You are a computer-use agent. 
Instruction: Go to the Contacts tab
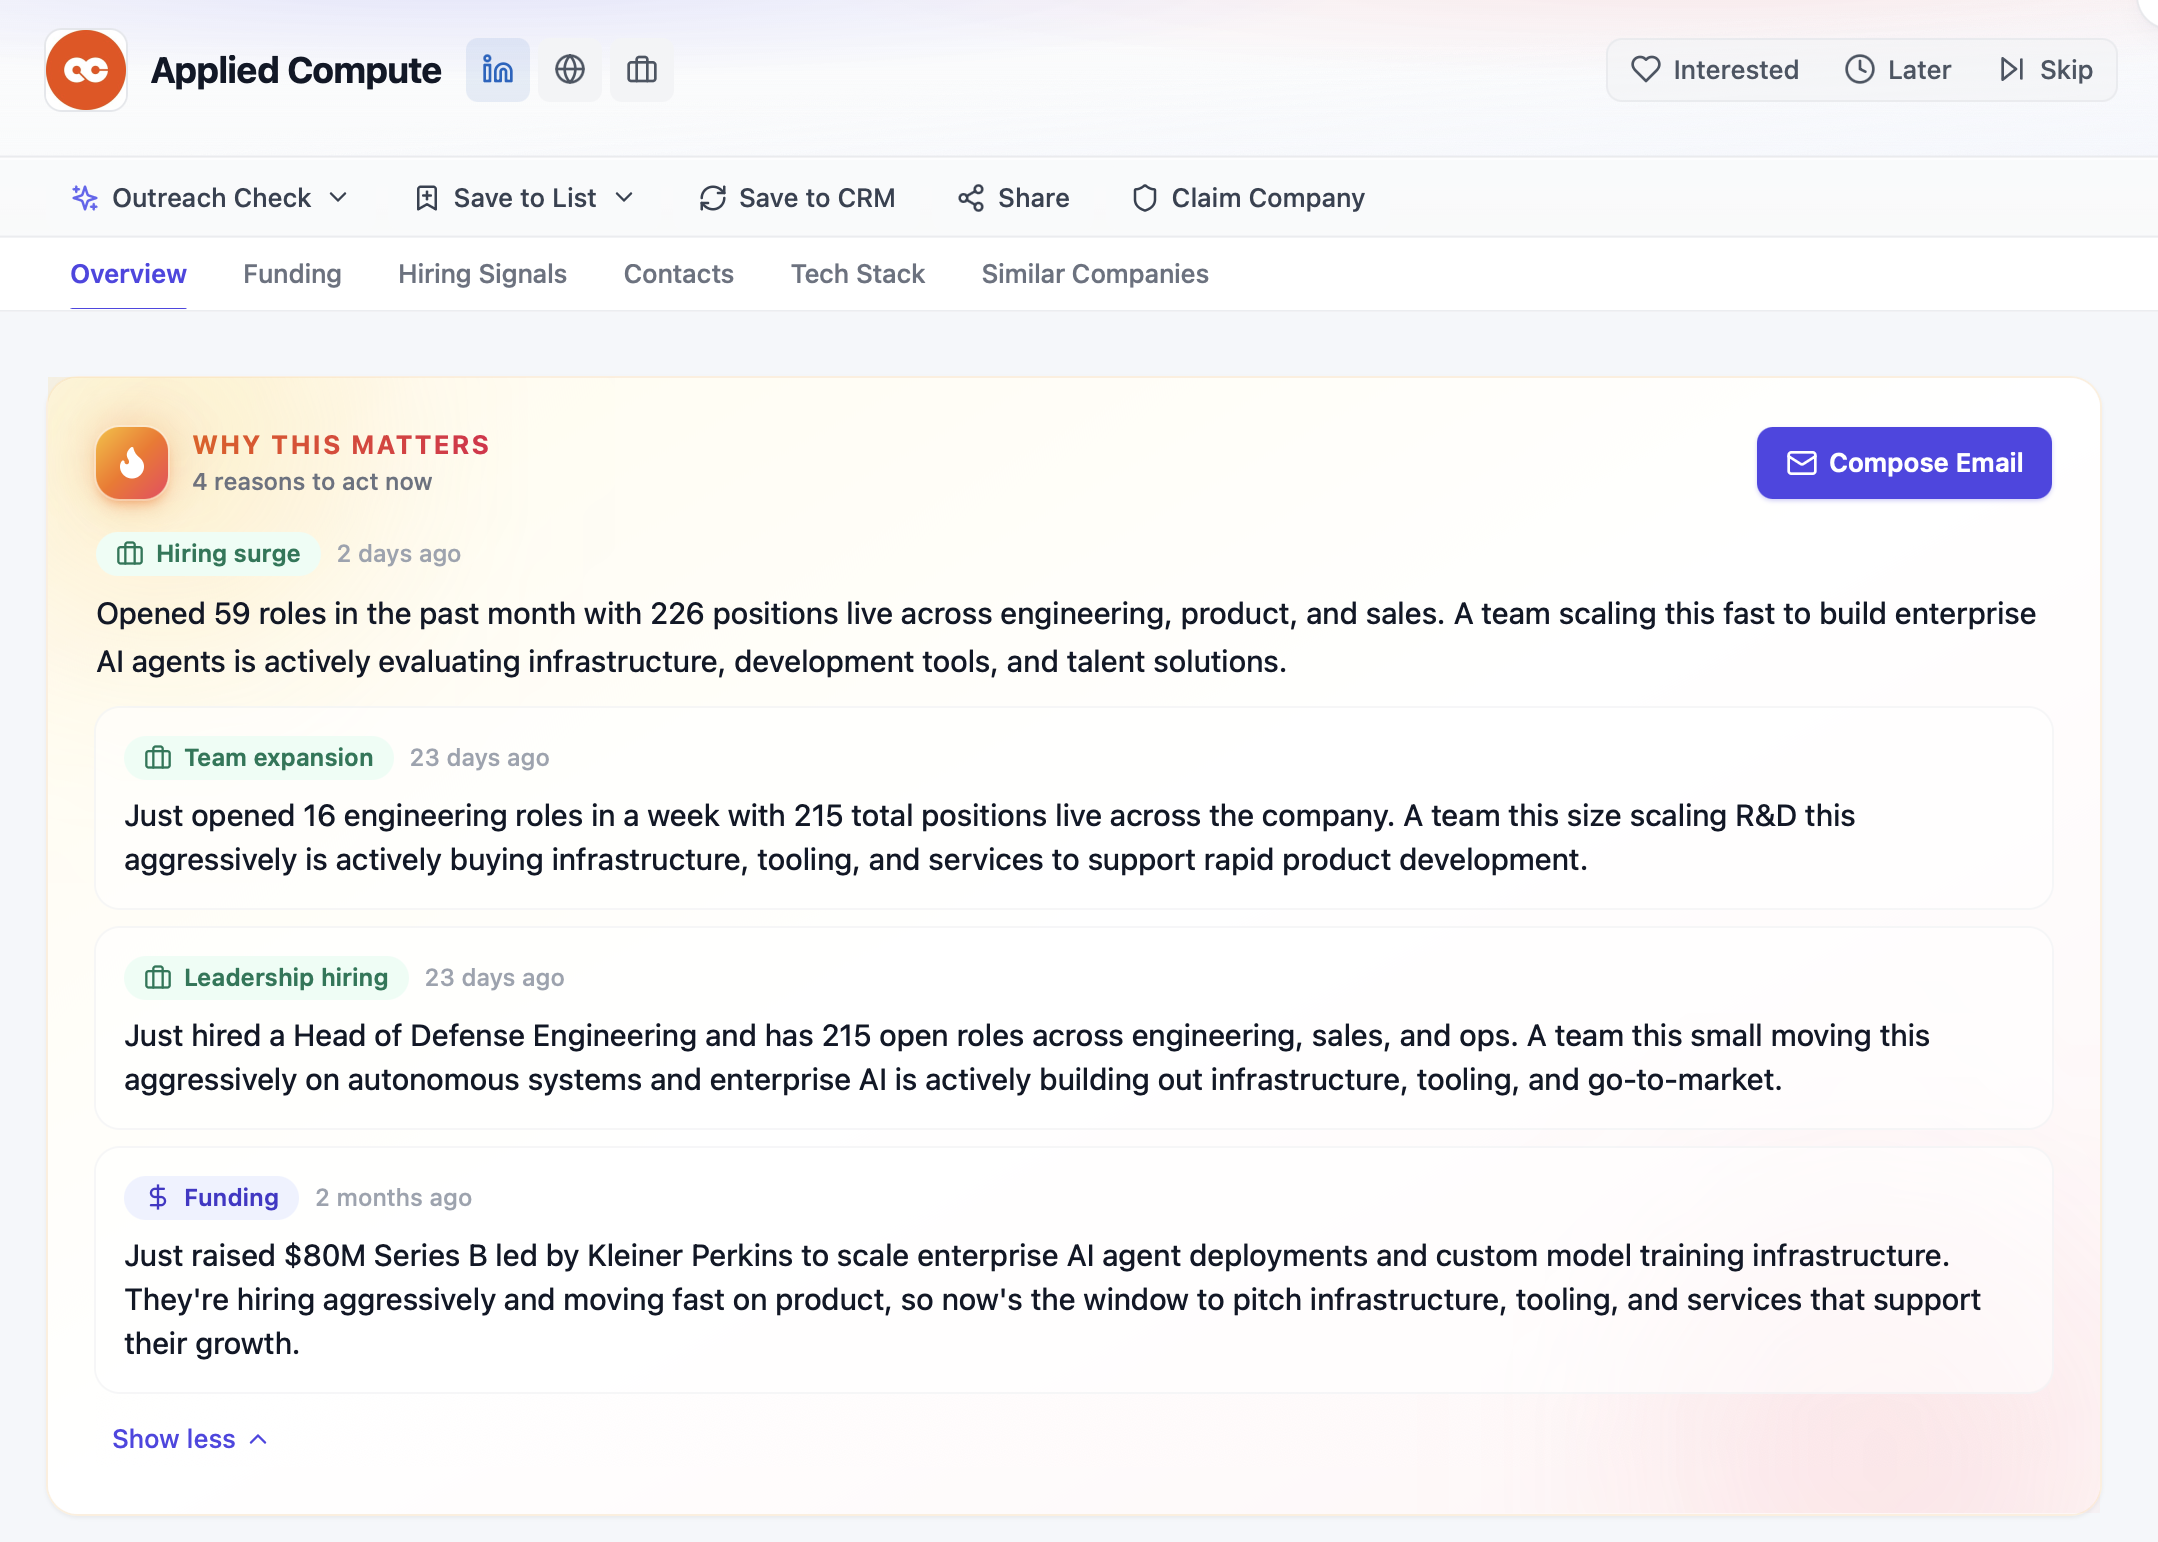point(679,274)
